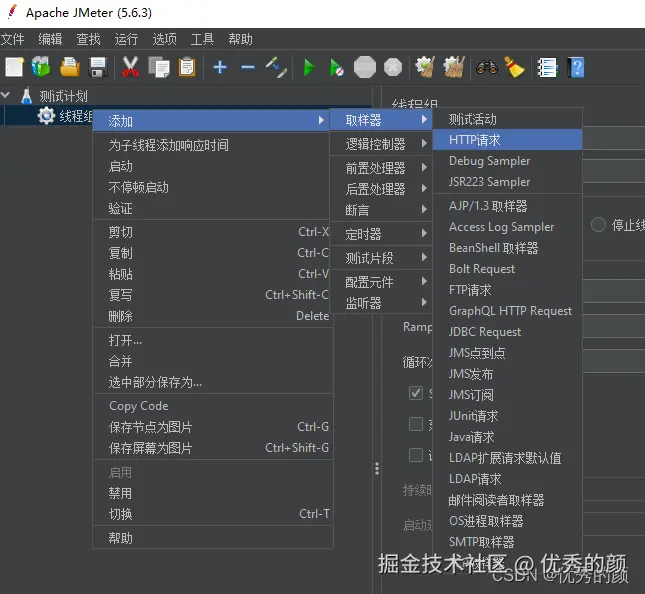Open the 后置处理器 submenu
Image resolution: width=645 pixels, height=594 pixels.
click(x=381, y=189)
